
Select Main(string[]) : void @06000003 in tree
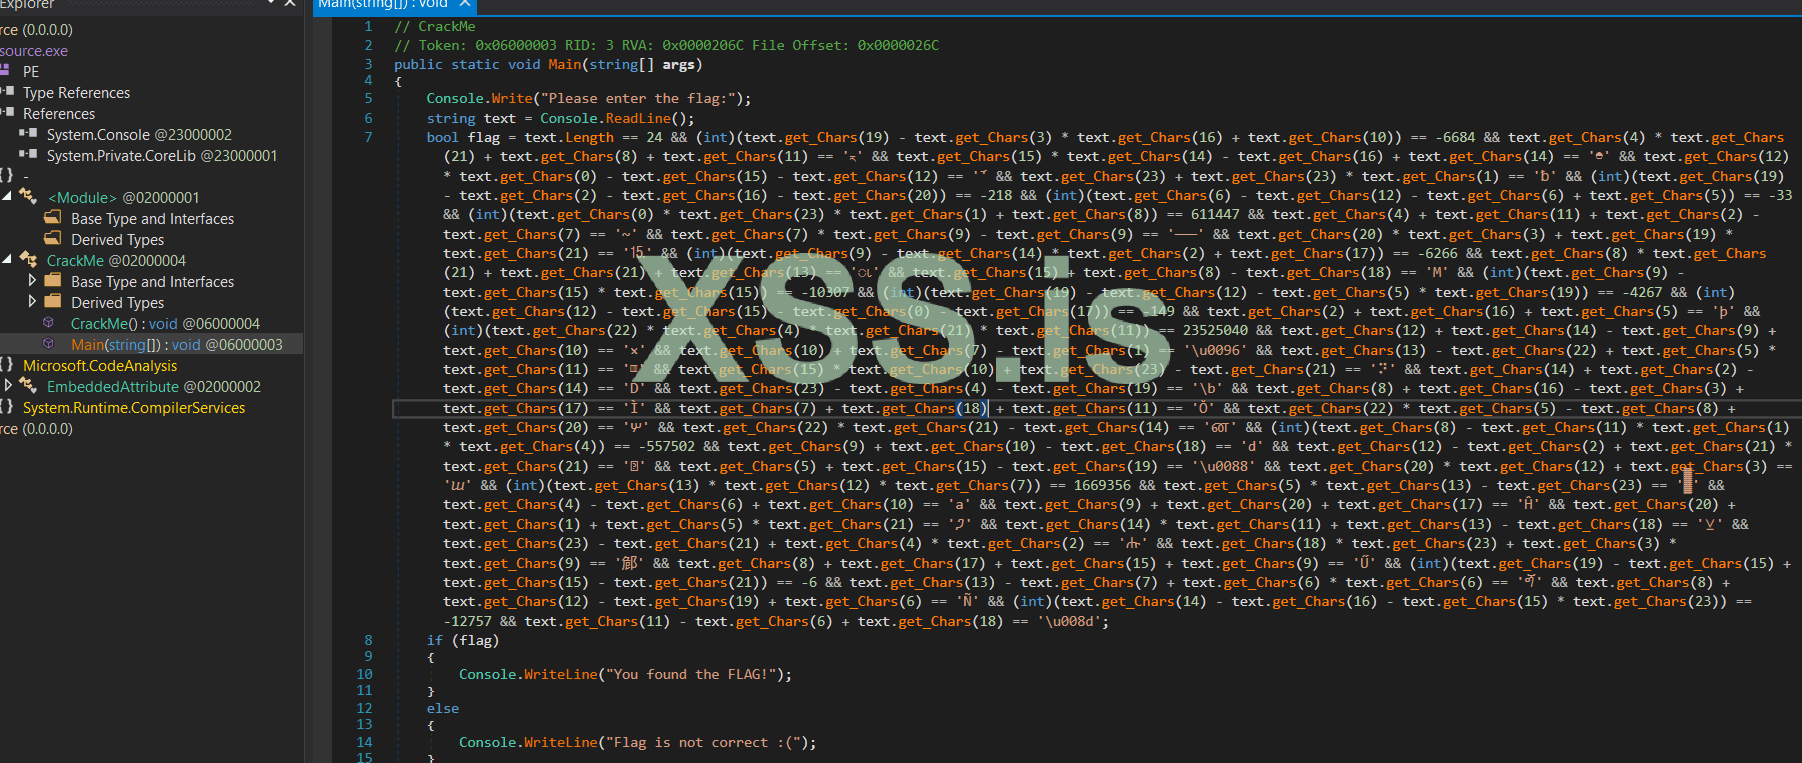(177, 345)
